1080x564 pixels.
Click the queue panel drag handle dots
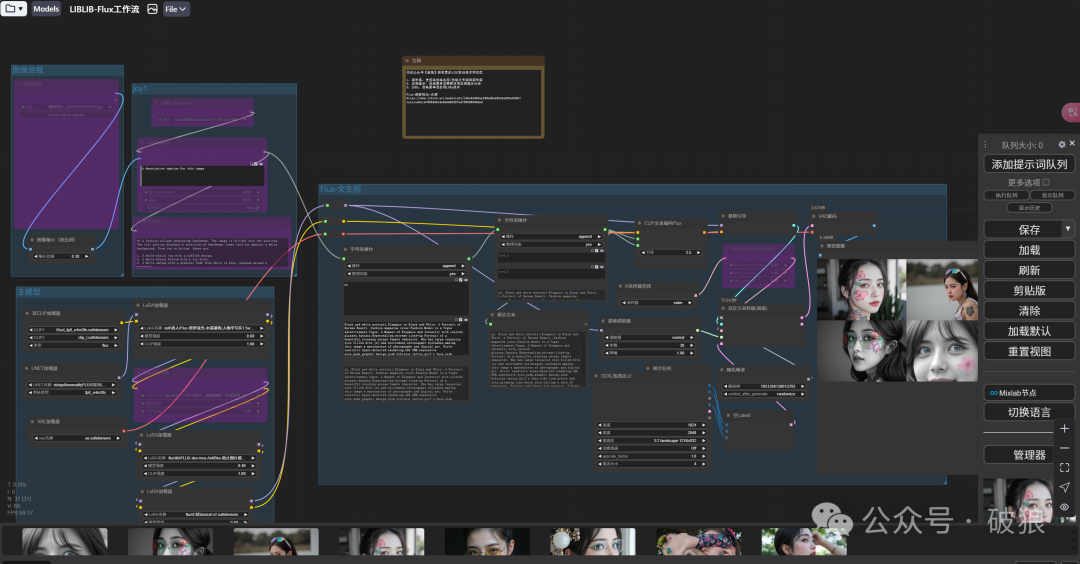pyautogui.click(x=985, y=145)
